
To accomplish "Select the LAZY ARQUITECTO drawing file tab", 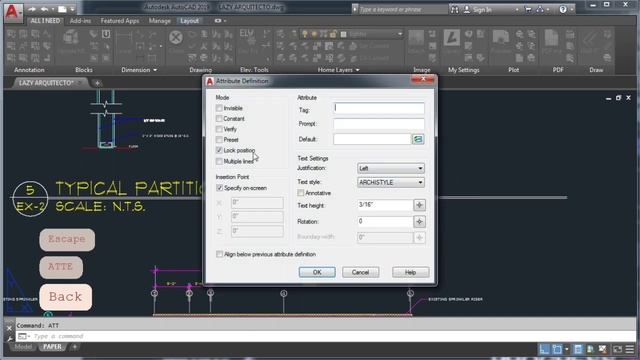I will (48, 83).
